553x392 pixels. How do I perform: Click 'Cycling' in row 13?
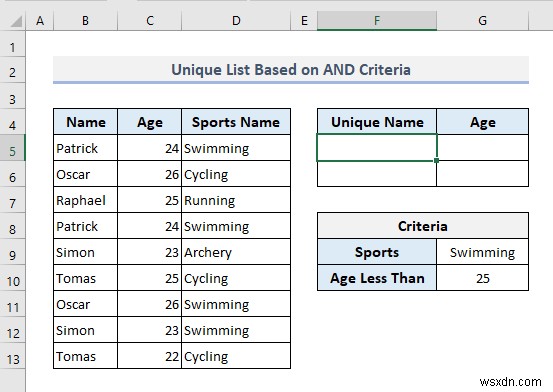(x=236, y=356)
